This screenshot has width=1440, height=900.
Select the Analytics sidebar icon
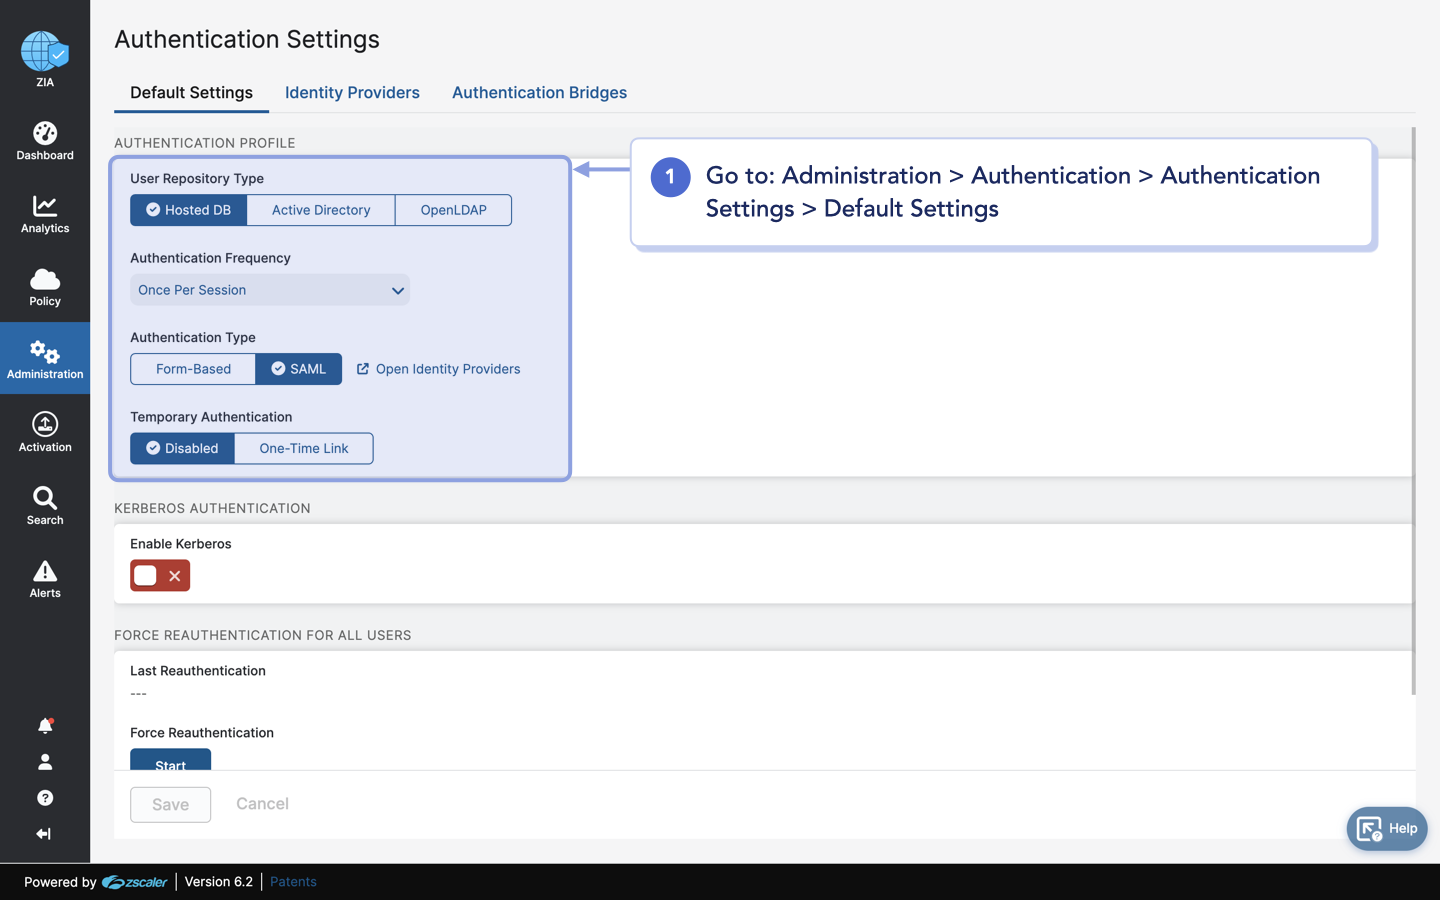pyautogui.click(x=44, y=214)
